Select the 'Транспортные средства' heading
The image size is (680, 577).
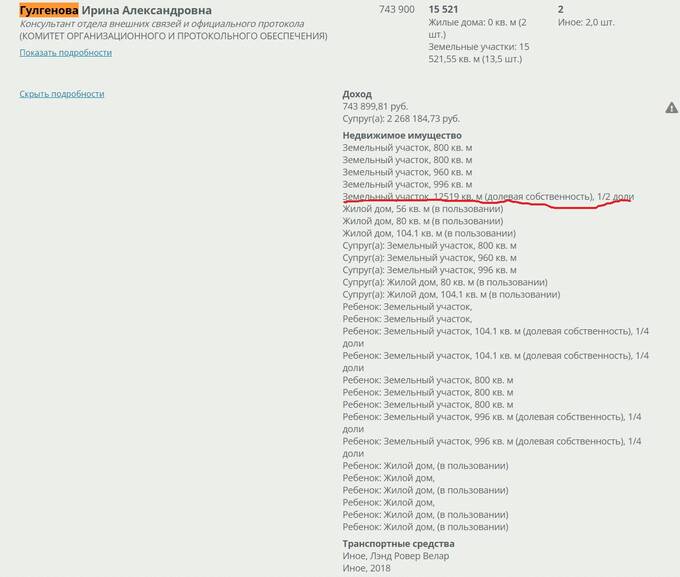[x=399, y=544]
